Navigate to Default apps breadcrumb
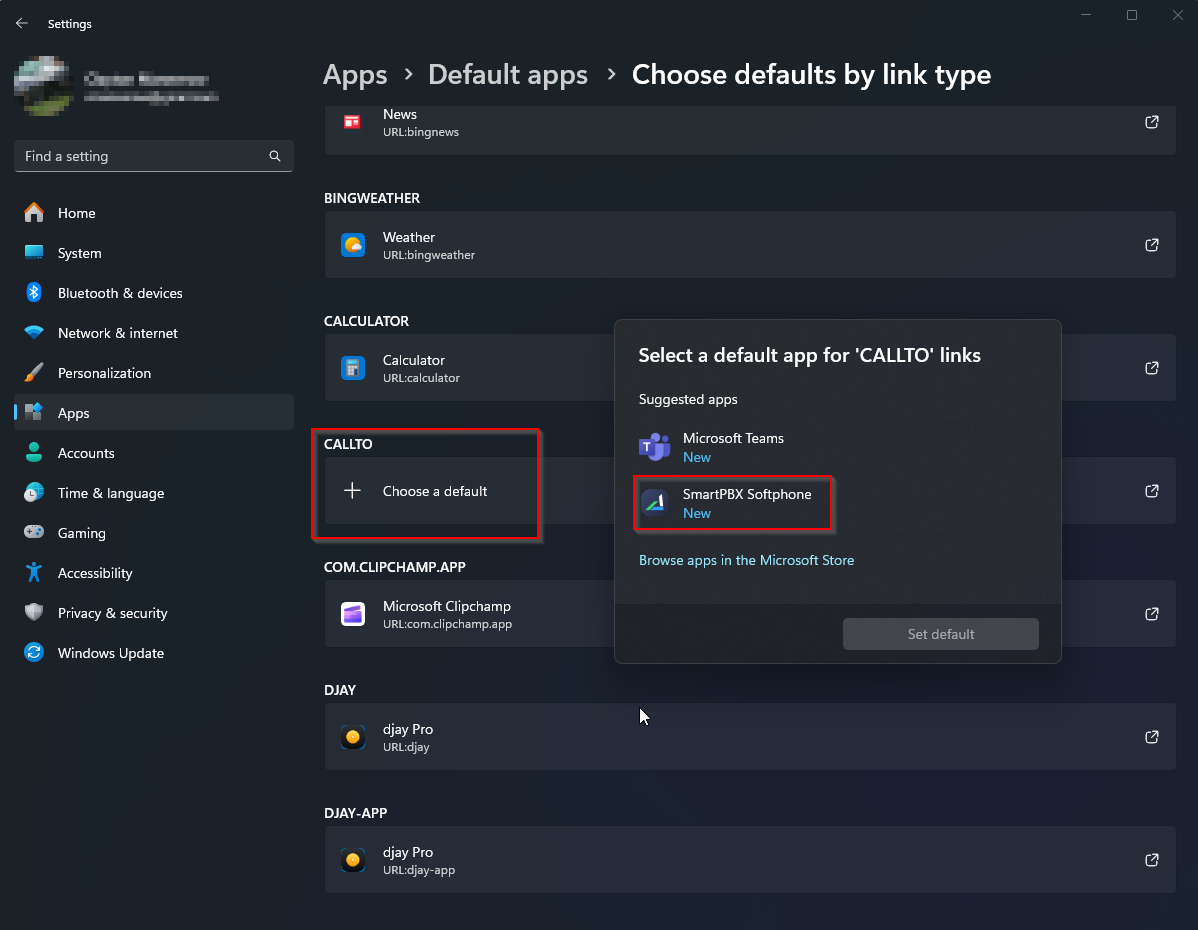The height and width of the screenshot is (930, 1198). click(508, 75)
